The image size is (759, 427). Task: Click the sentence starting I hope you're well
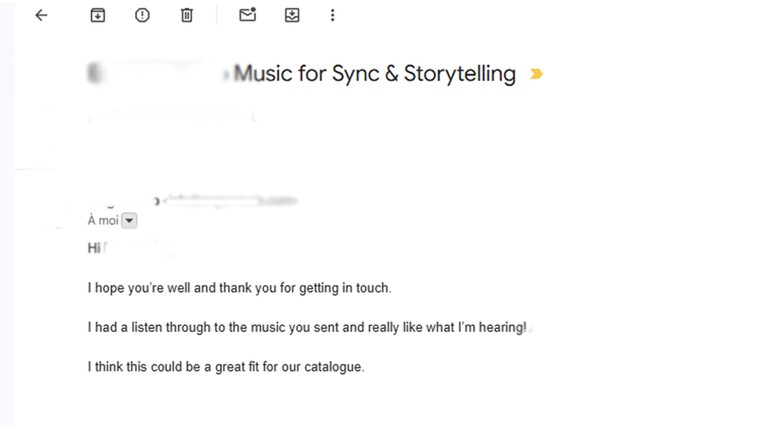239,288
